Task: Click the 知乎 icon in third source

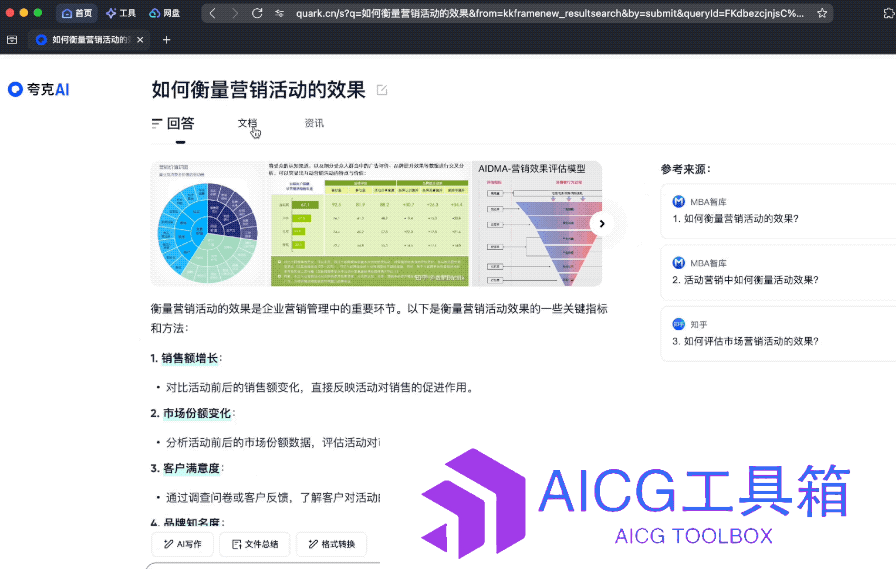Action: 678,324
